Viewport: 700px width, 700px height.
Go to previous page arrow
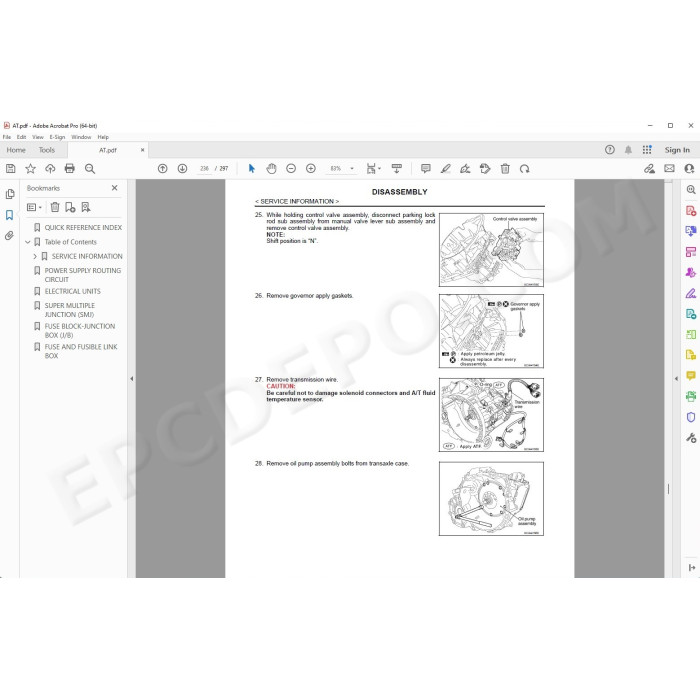(x=162, y=168)
